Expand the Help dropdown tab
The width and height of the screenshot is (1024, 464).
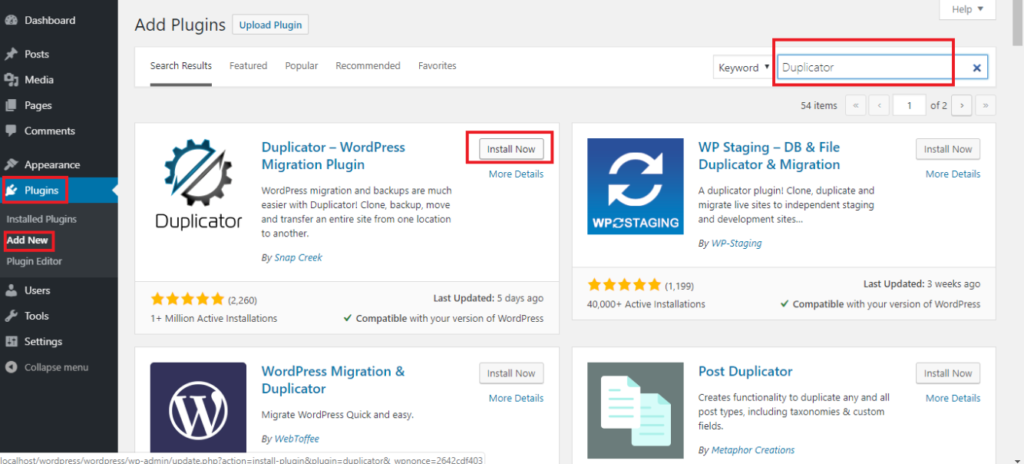point(967,9)
